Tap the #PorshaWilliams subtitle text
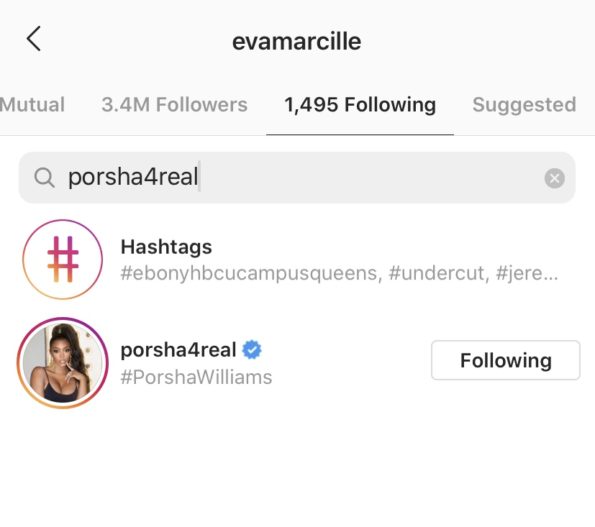The image size is (595, 527). point(196,377)
